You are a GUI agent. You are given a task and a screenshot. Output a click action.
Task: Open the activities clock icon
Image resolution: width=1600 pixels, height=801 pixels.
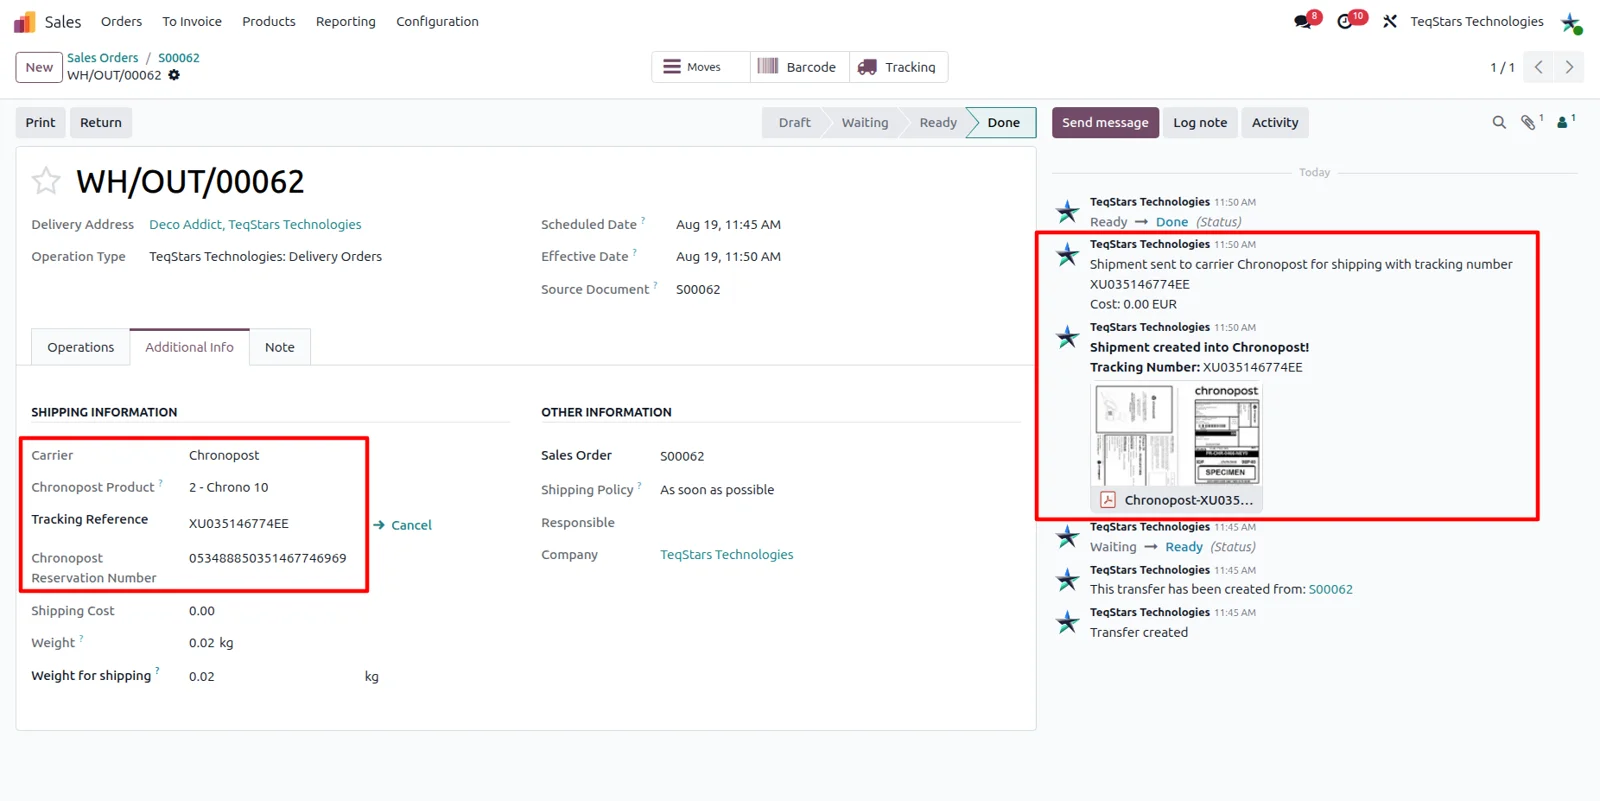tap(1346, 21)
